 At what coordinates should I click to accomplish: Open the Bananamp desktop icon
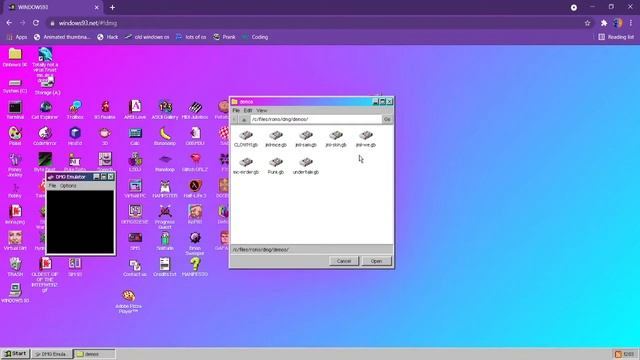point(165,136)
